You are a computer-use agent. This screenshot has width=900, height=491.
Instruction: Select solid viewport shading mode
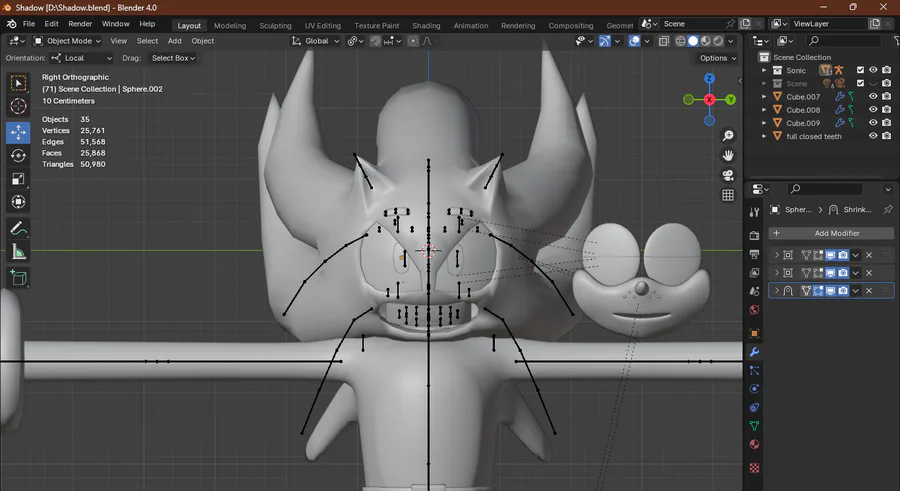pyautogui.click(x=693, y=41)
